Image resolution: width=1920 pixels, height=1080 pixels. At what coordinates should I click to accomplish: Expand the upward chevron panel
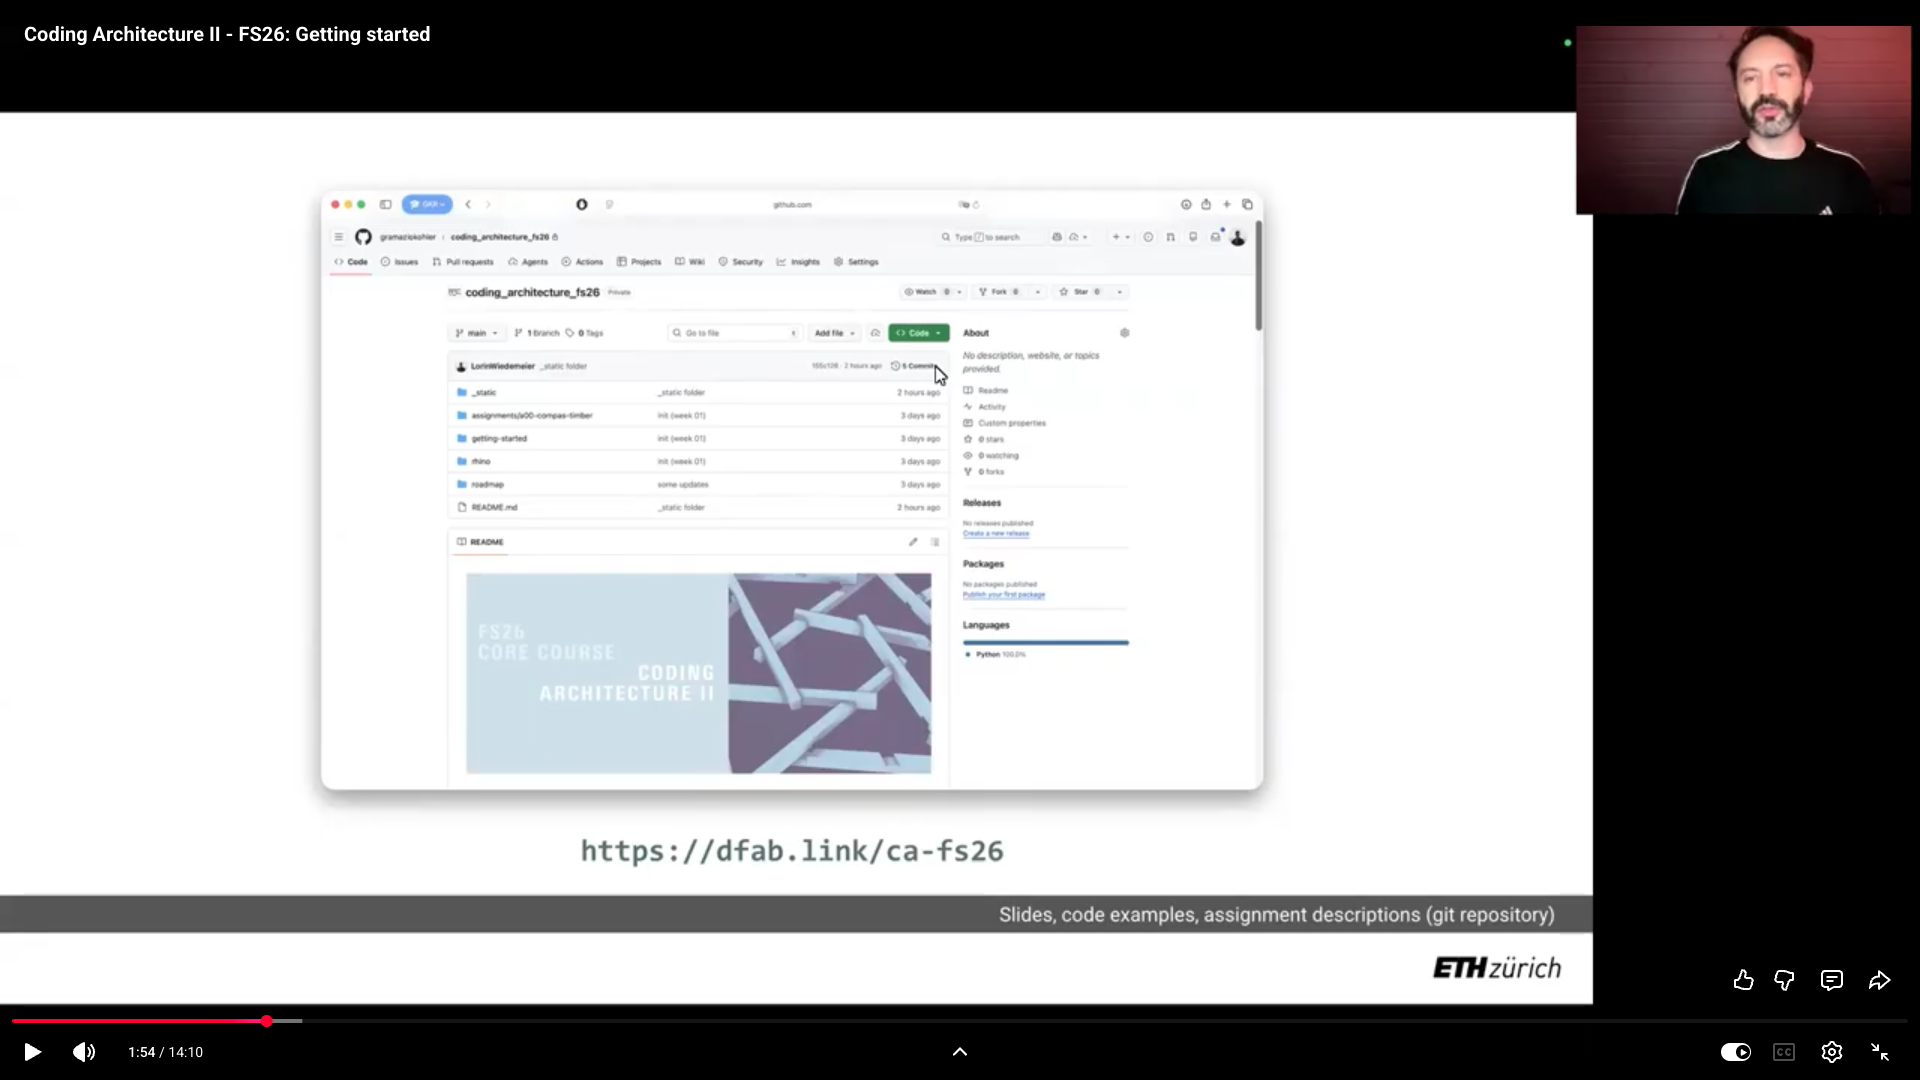959,1052
